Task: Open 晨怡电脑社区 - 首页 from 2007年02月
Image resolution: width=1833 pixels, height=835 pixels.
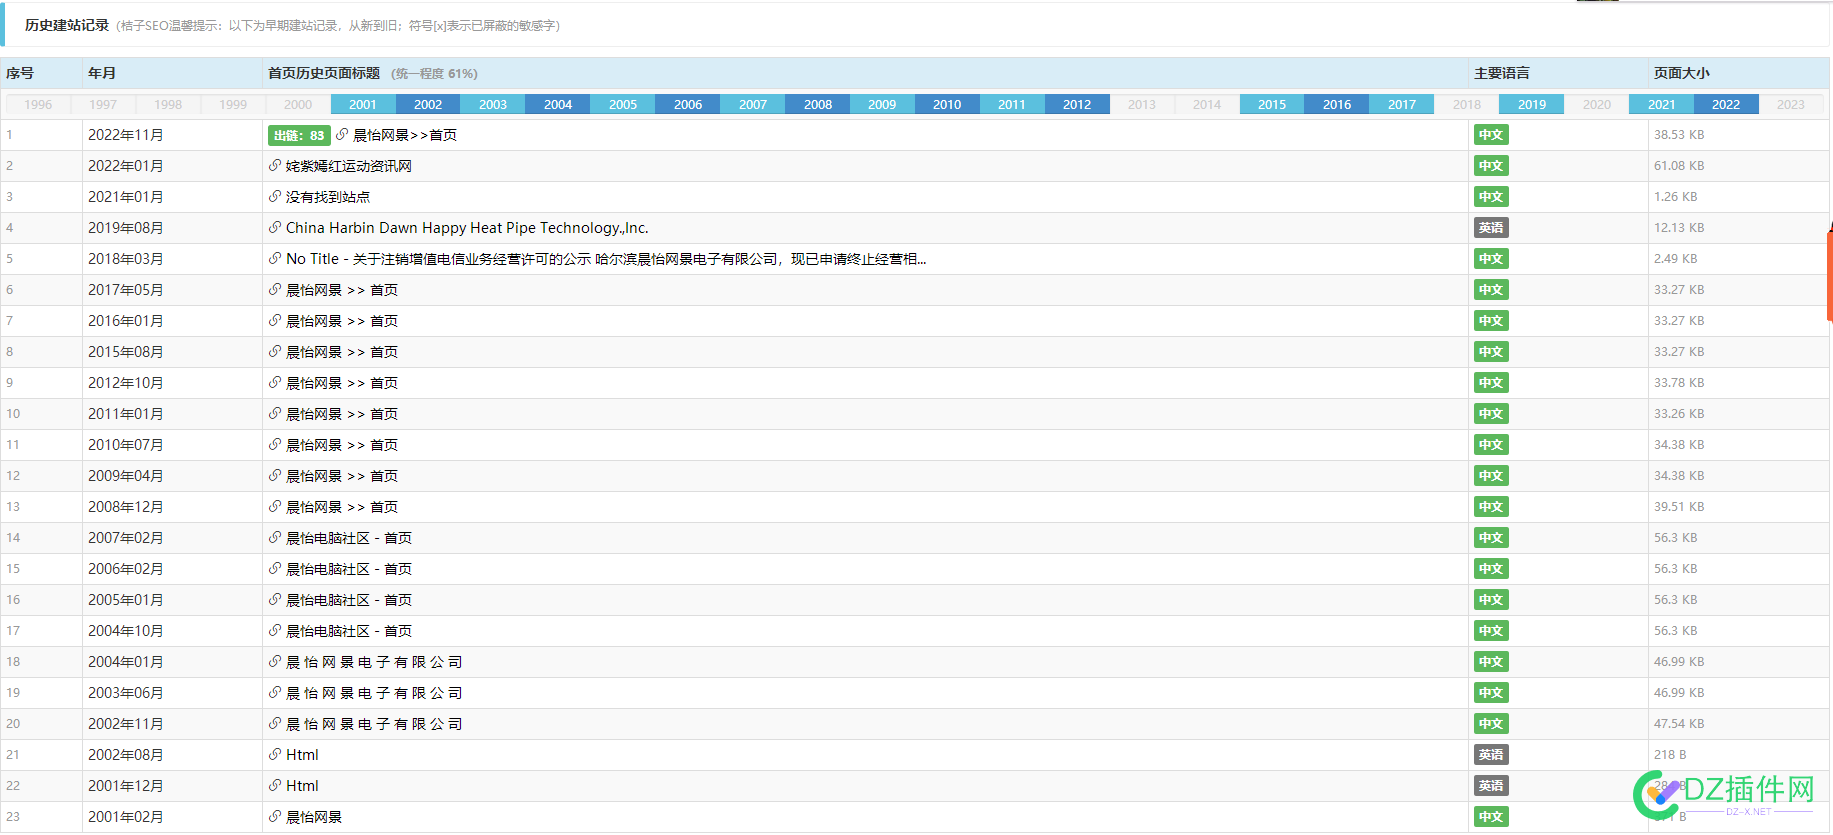Action: [349, 538]
